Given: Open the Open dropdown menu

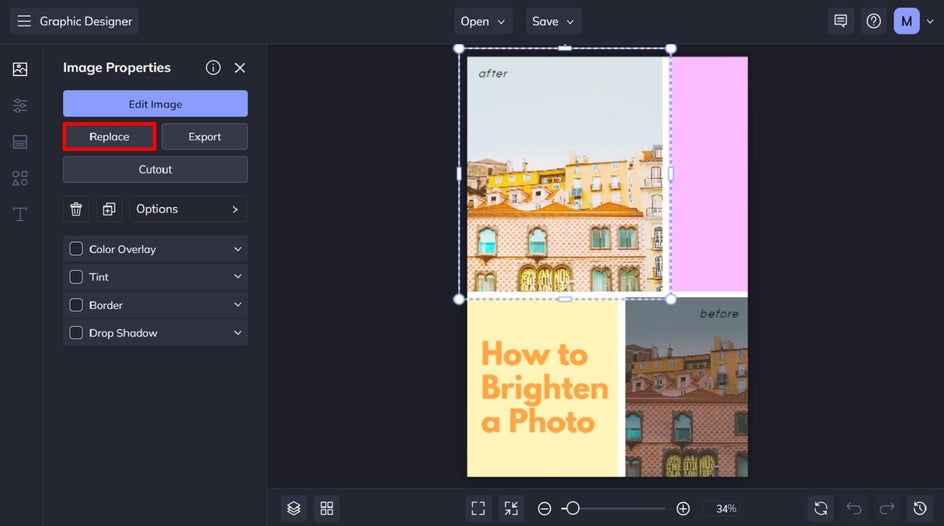Looking at the screenshot, I should [483, 21].
